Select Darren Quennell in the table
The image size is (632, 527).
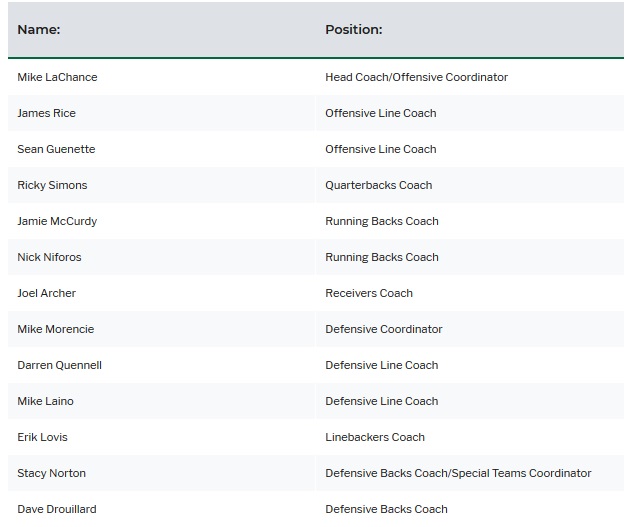click(x=59, y=365)
